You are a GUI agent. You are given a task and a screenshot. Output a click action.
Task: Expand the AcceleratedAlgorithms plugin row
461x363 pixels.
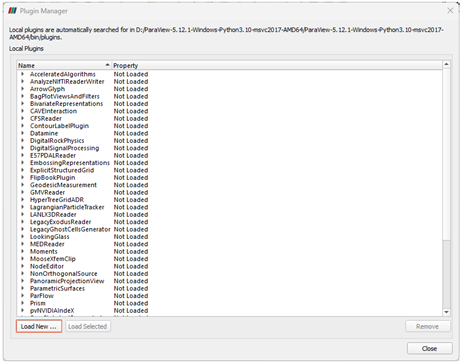click(x=23, y=74)
